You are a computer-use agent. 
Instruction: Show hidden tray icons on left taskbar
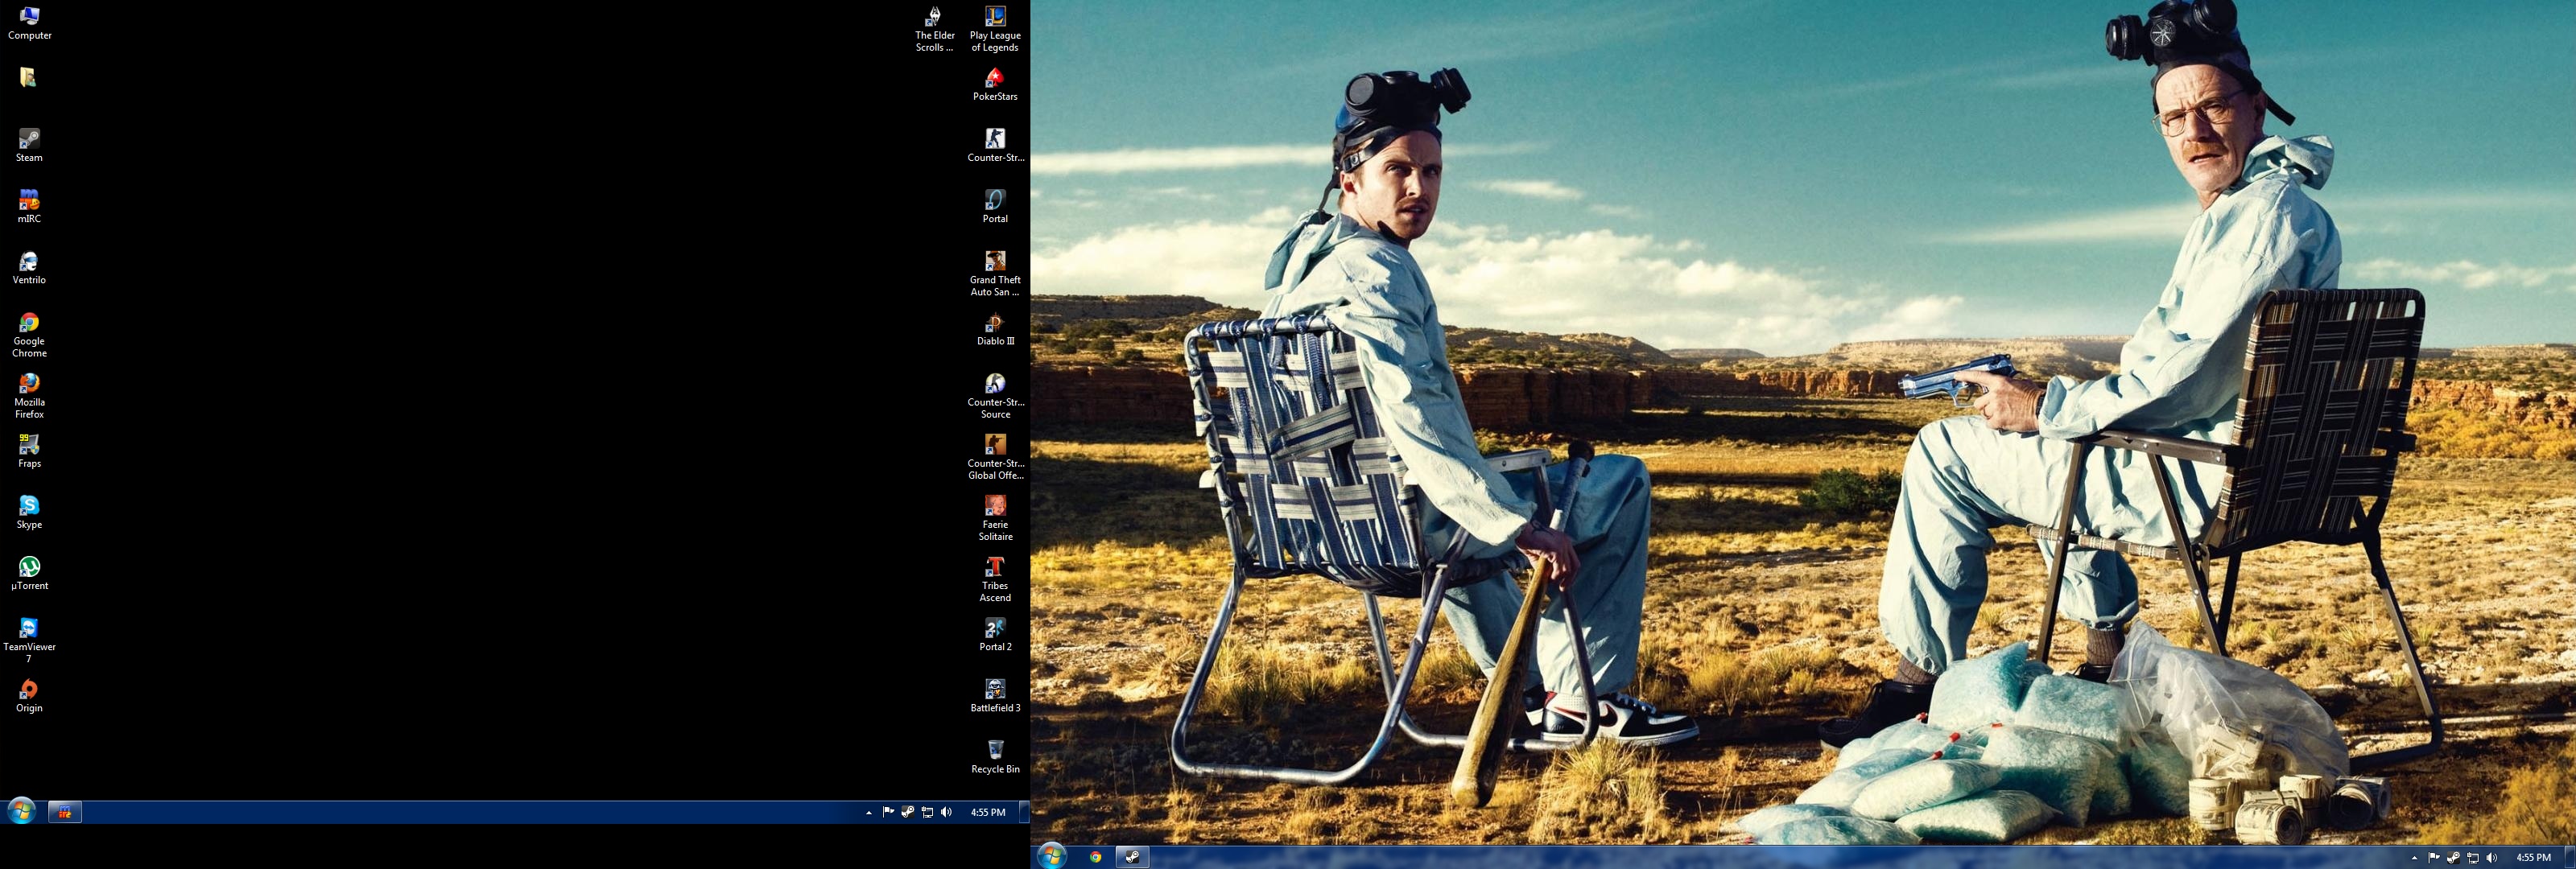868,813
